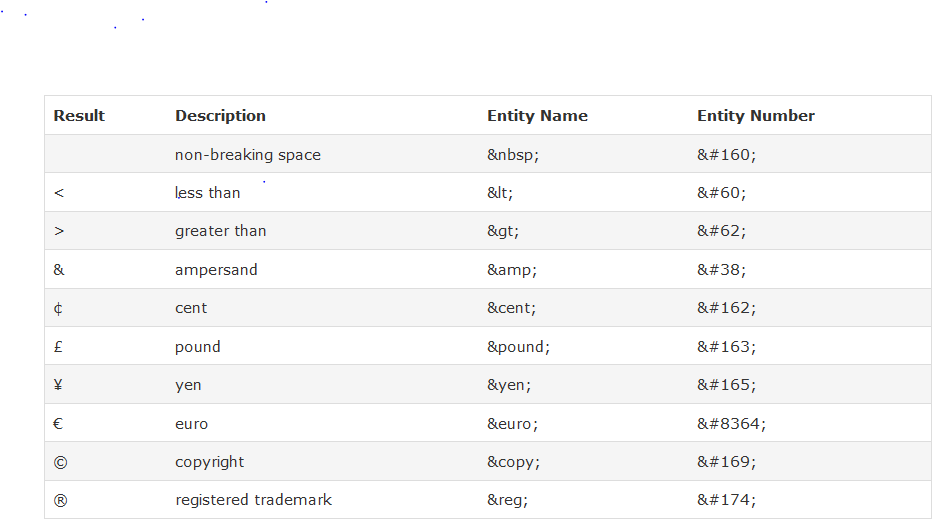Click the Result column header
933x522 pixels.
(79, 116)
